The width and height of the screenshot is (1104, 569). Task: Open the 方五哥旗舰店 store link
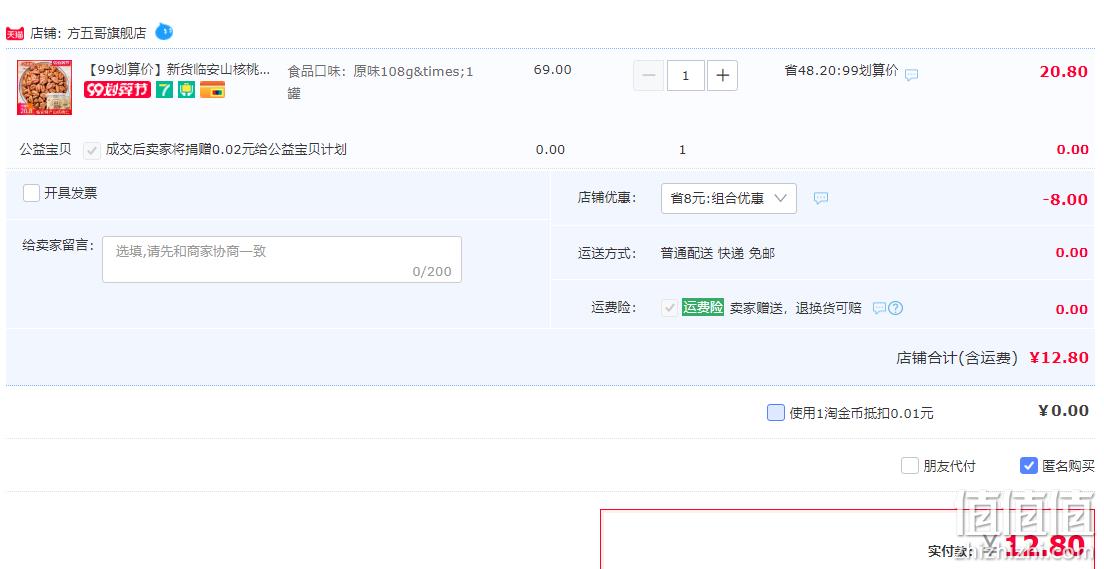(x=107, y=33)
